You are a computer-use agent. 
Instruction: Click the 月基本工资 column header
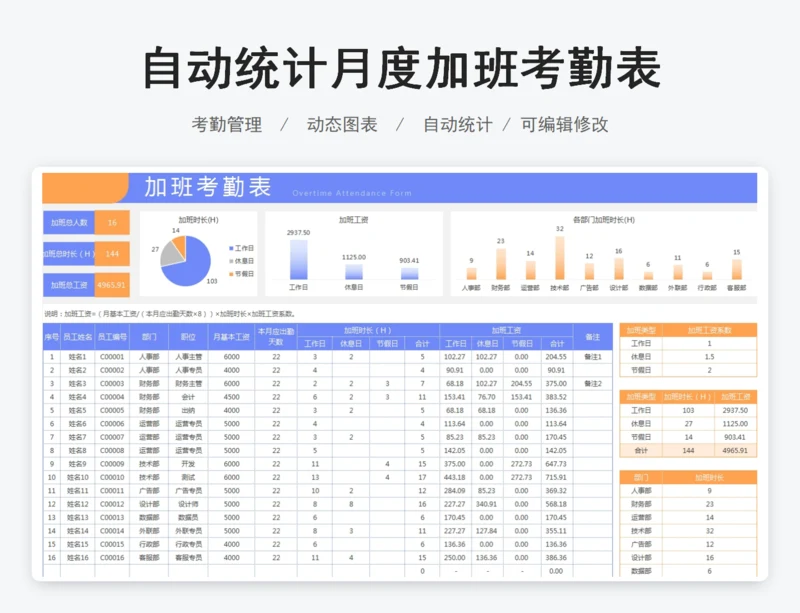pyautogui.click(x=231, y=337)
